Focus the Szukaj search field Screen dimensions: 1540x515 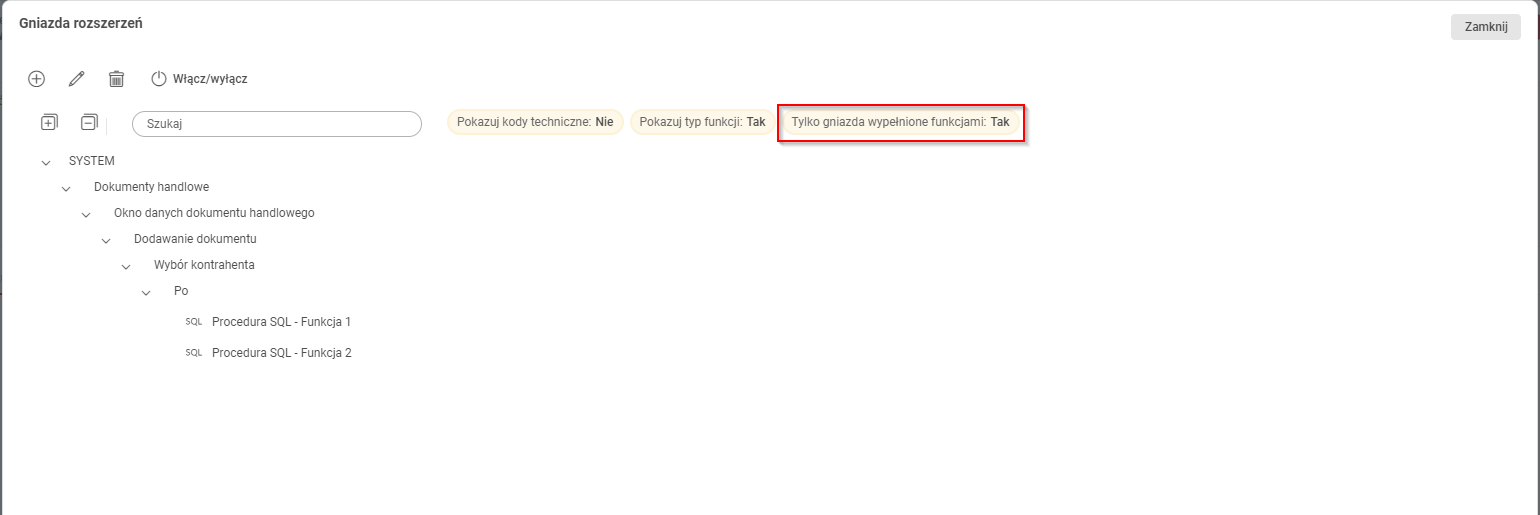tap(276, 124)
